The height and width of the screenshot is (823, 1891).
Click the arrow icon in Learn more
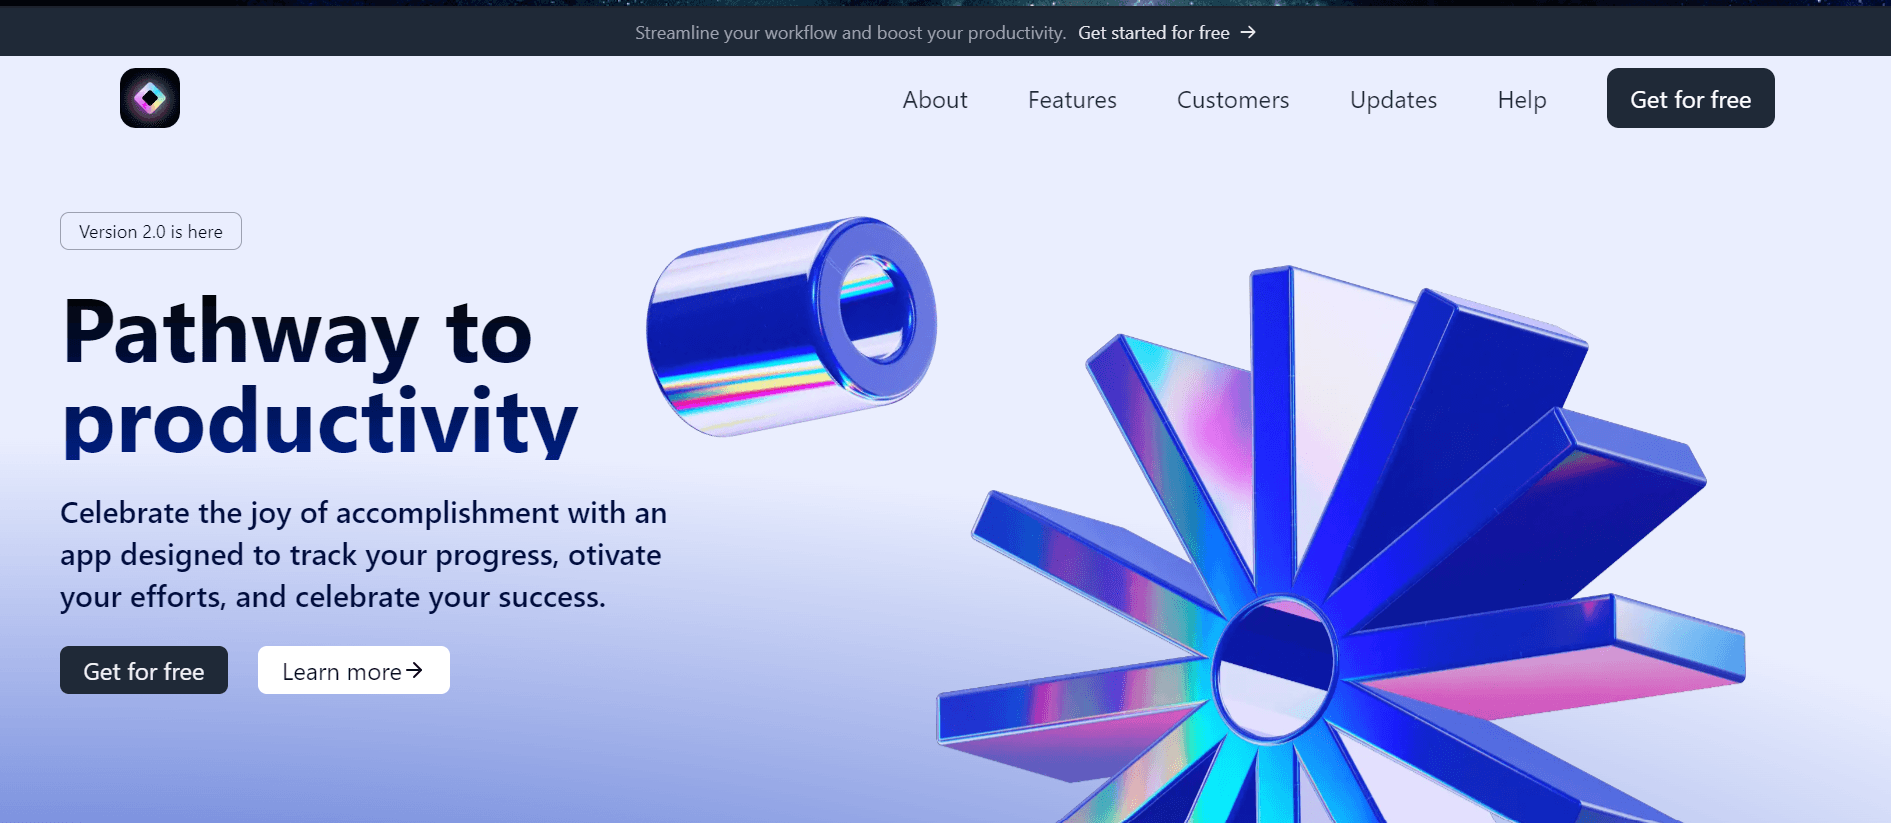(x=414, y=670)
